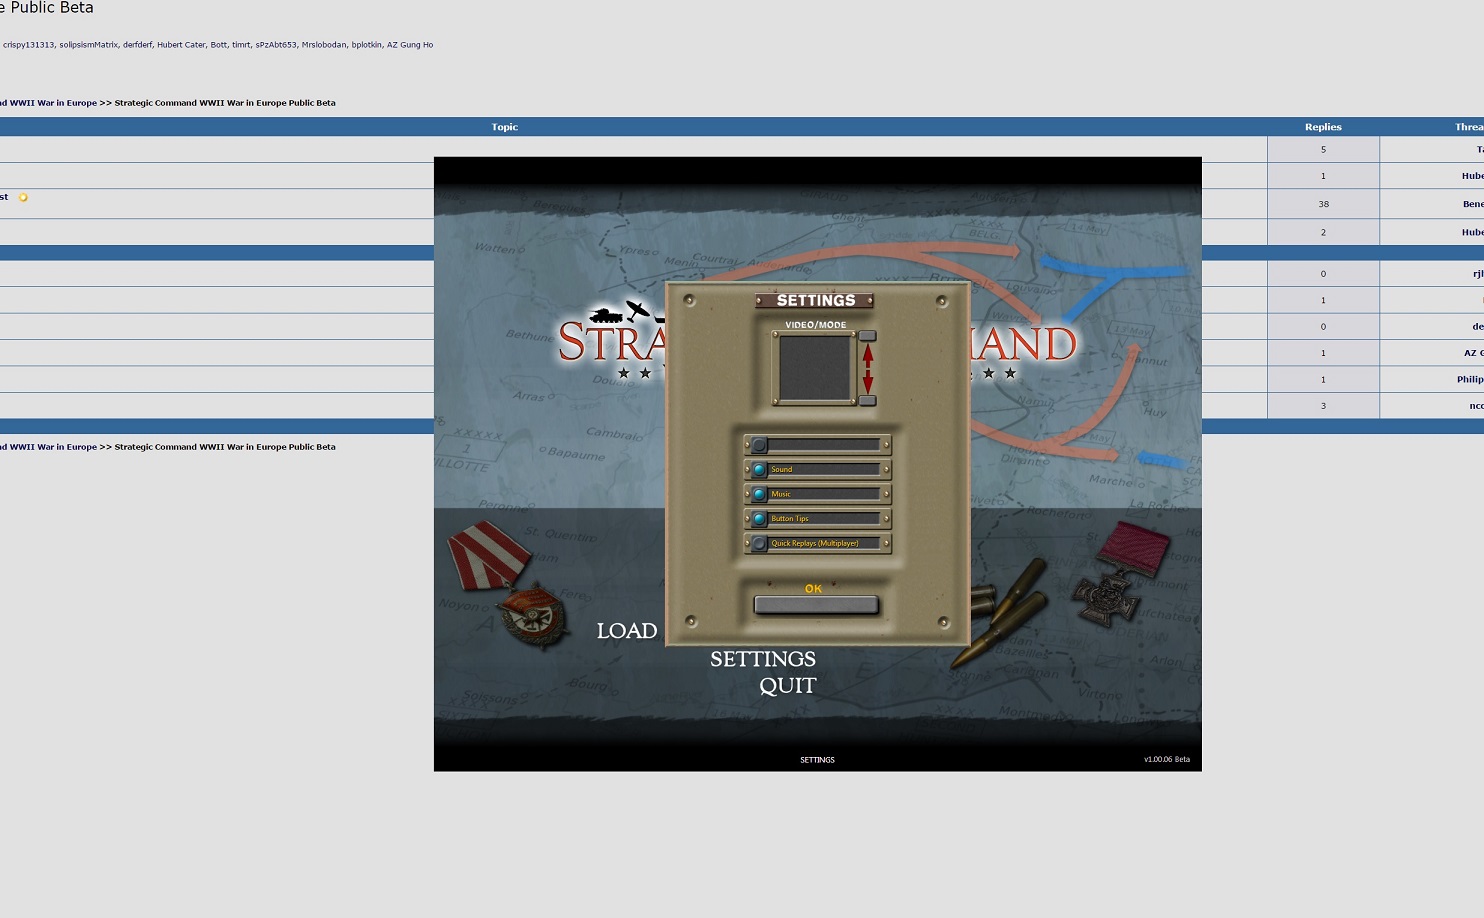Click the Victoria Cross medal
Image resolution: width=1484 pixels, height=918 pixels.
point(1119,575)
